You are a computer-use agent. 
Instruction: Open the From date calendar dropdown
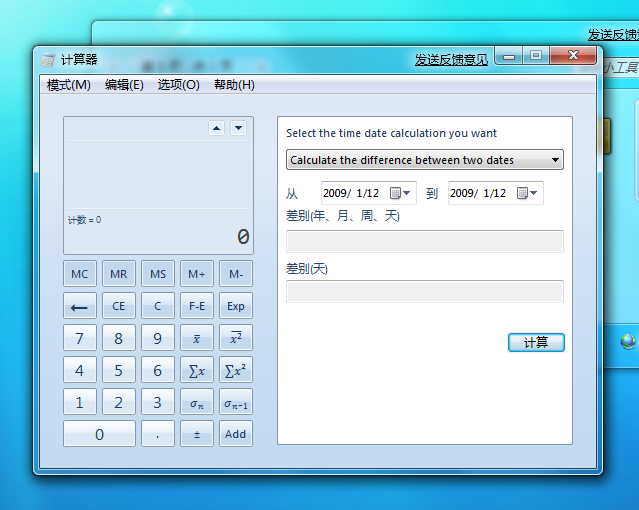(400, 193)
